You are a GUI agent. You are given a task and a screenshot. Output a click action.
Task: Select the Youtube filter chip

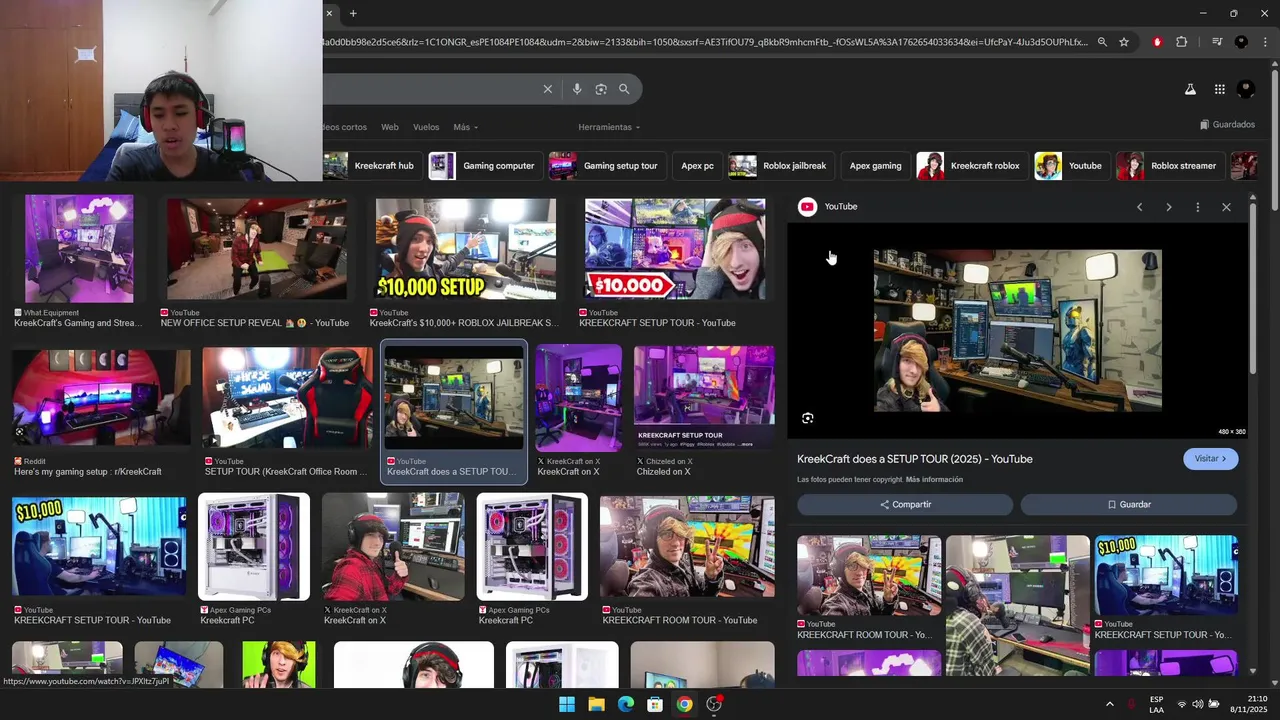tap(1070, 166)
